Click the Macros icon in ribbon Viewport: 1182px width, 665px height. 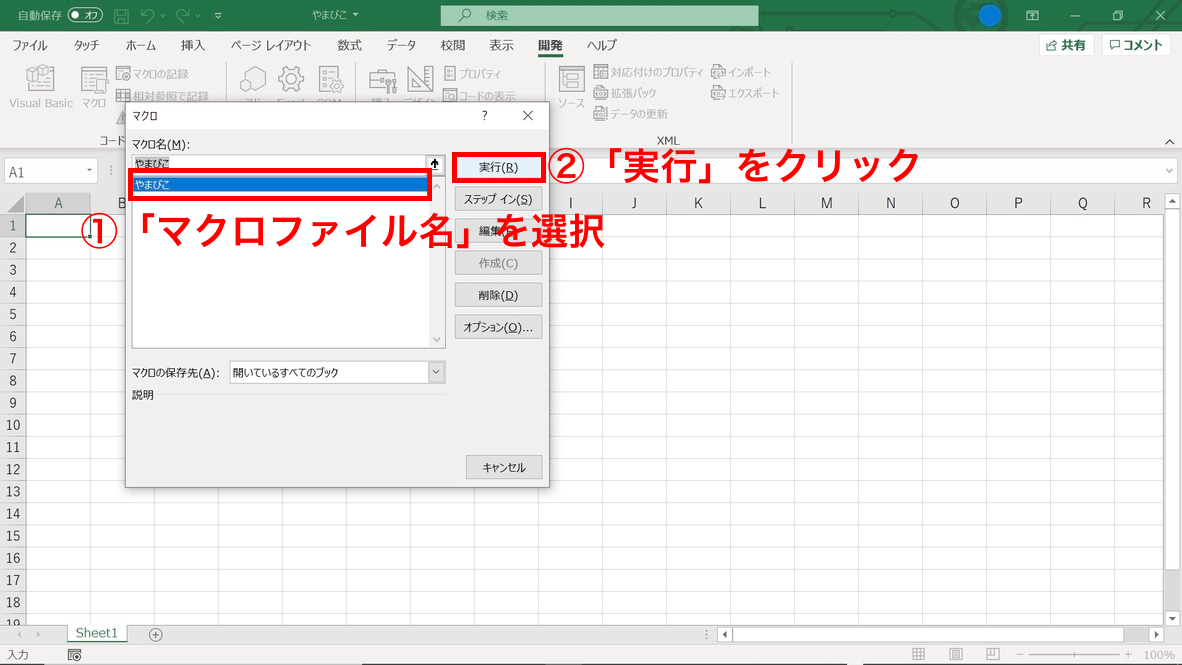point(94,87)
